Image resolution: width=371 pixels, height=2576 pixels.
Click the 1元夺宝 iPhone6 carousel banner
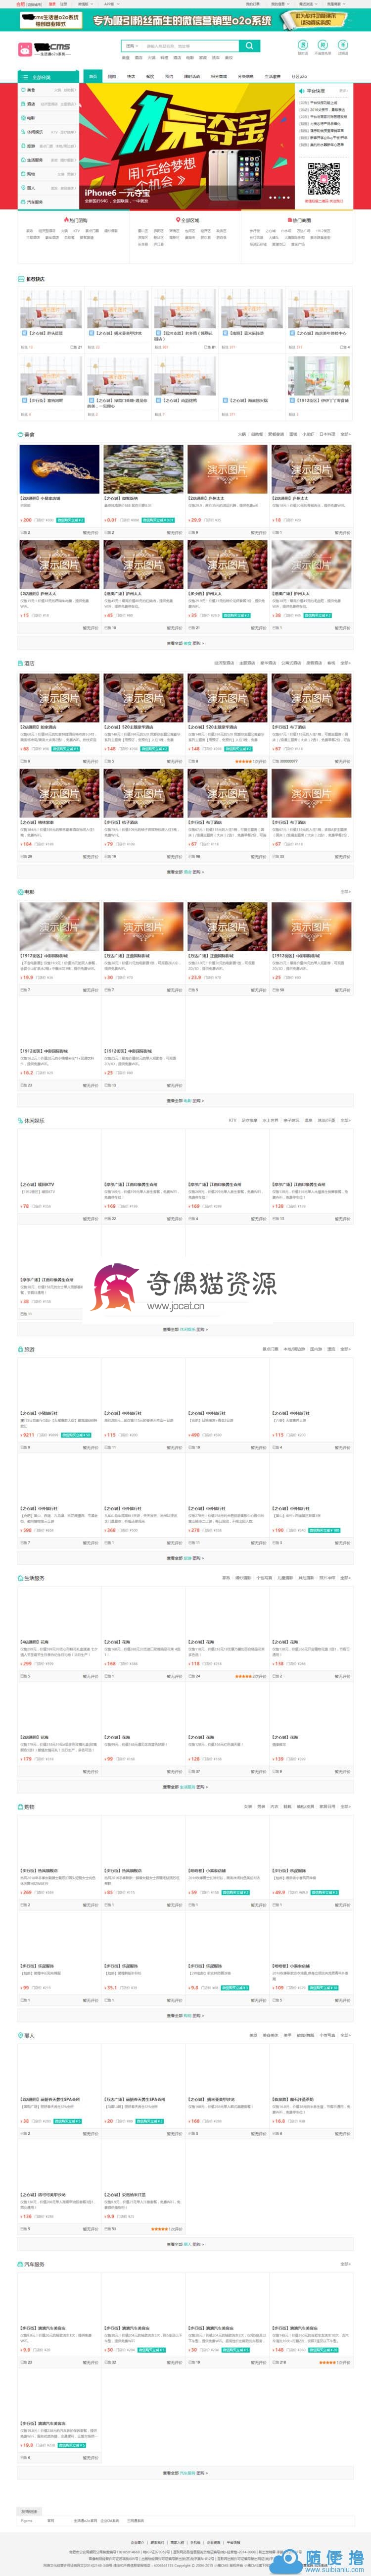click(188, 145)
